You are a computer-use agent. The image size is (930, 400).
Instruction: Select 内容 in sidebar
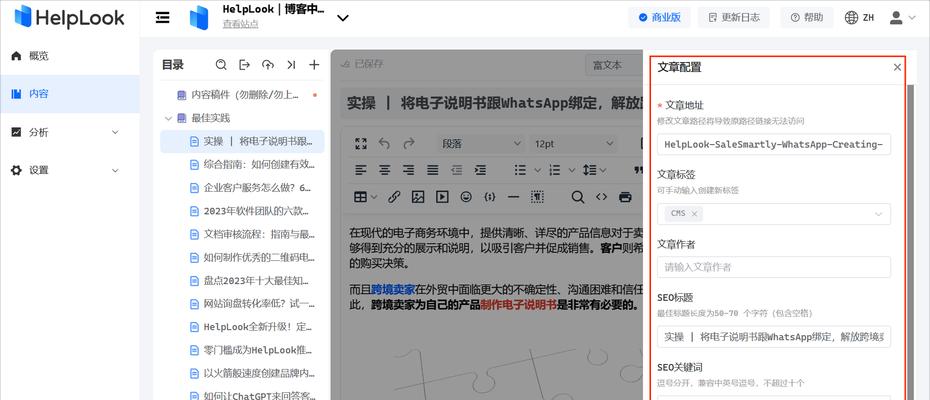[69, 94]
